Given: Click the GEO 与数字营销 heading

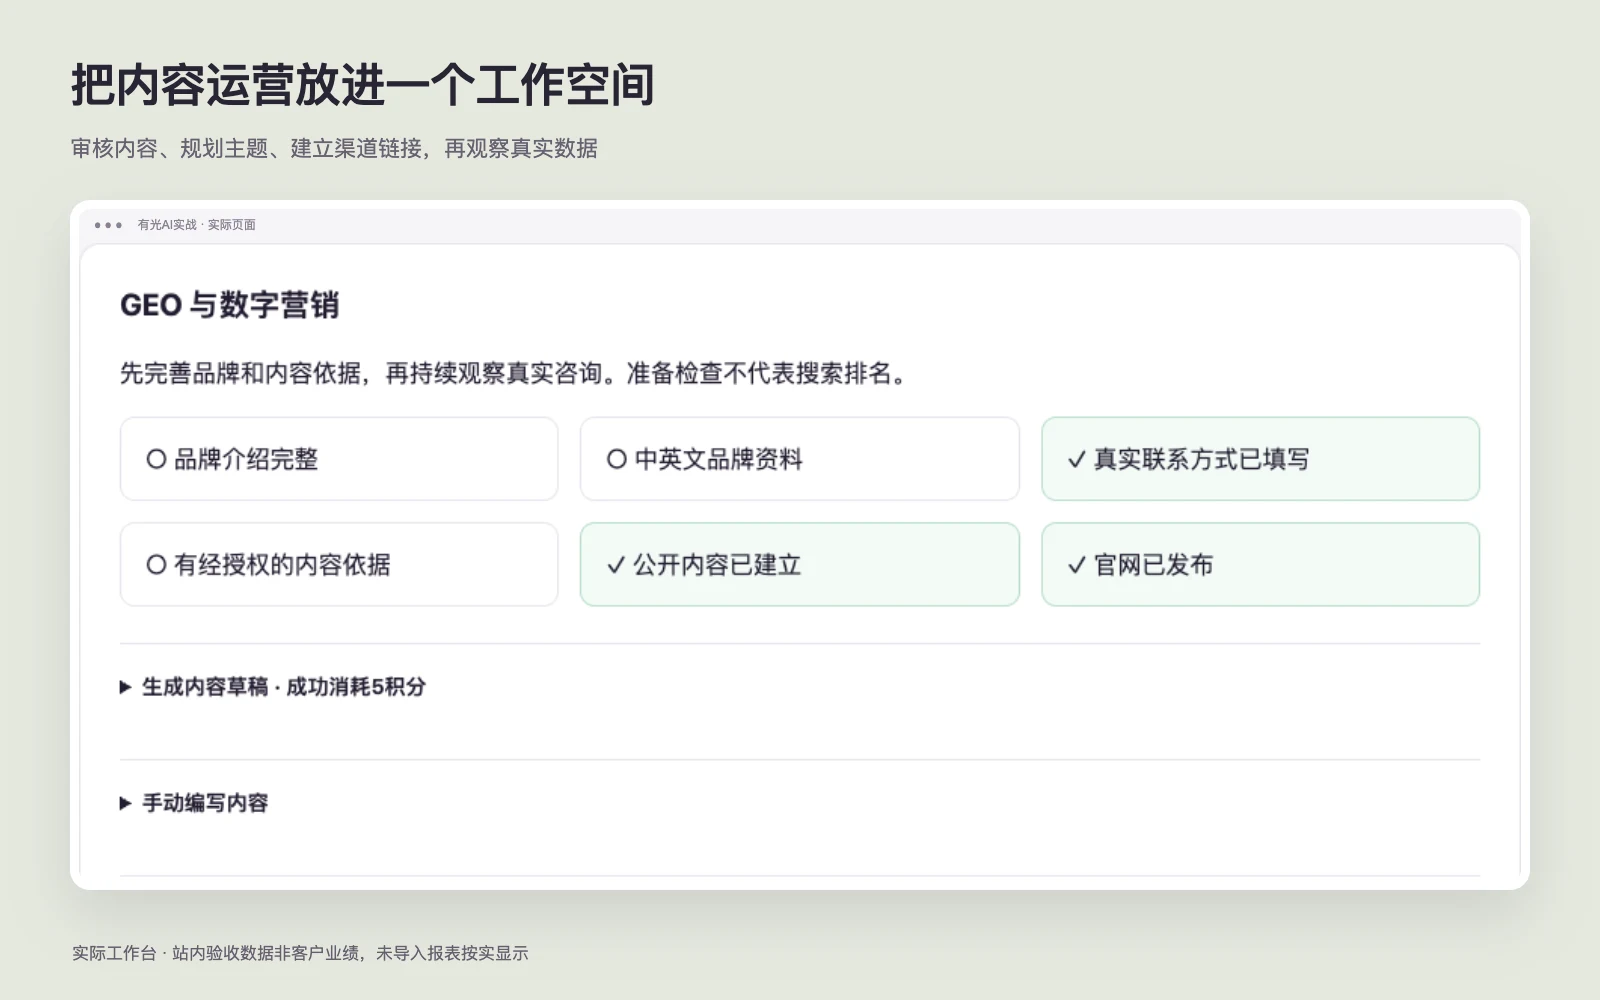Looking at the screenshot, I should 230,305.
